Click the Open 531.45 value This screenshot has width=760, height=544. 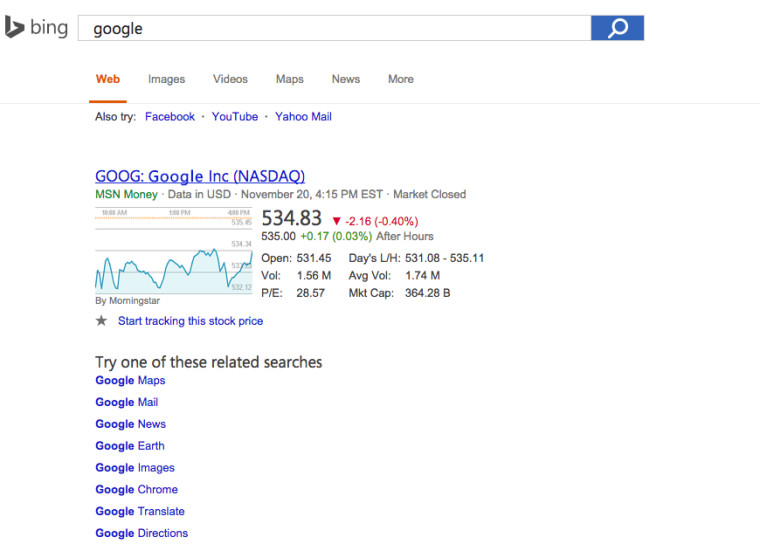[314, 258]
